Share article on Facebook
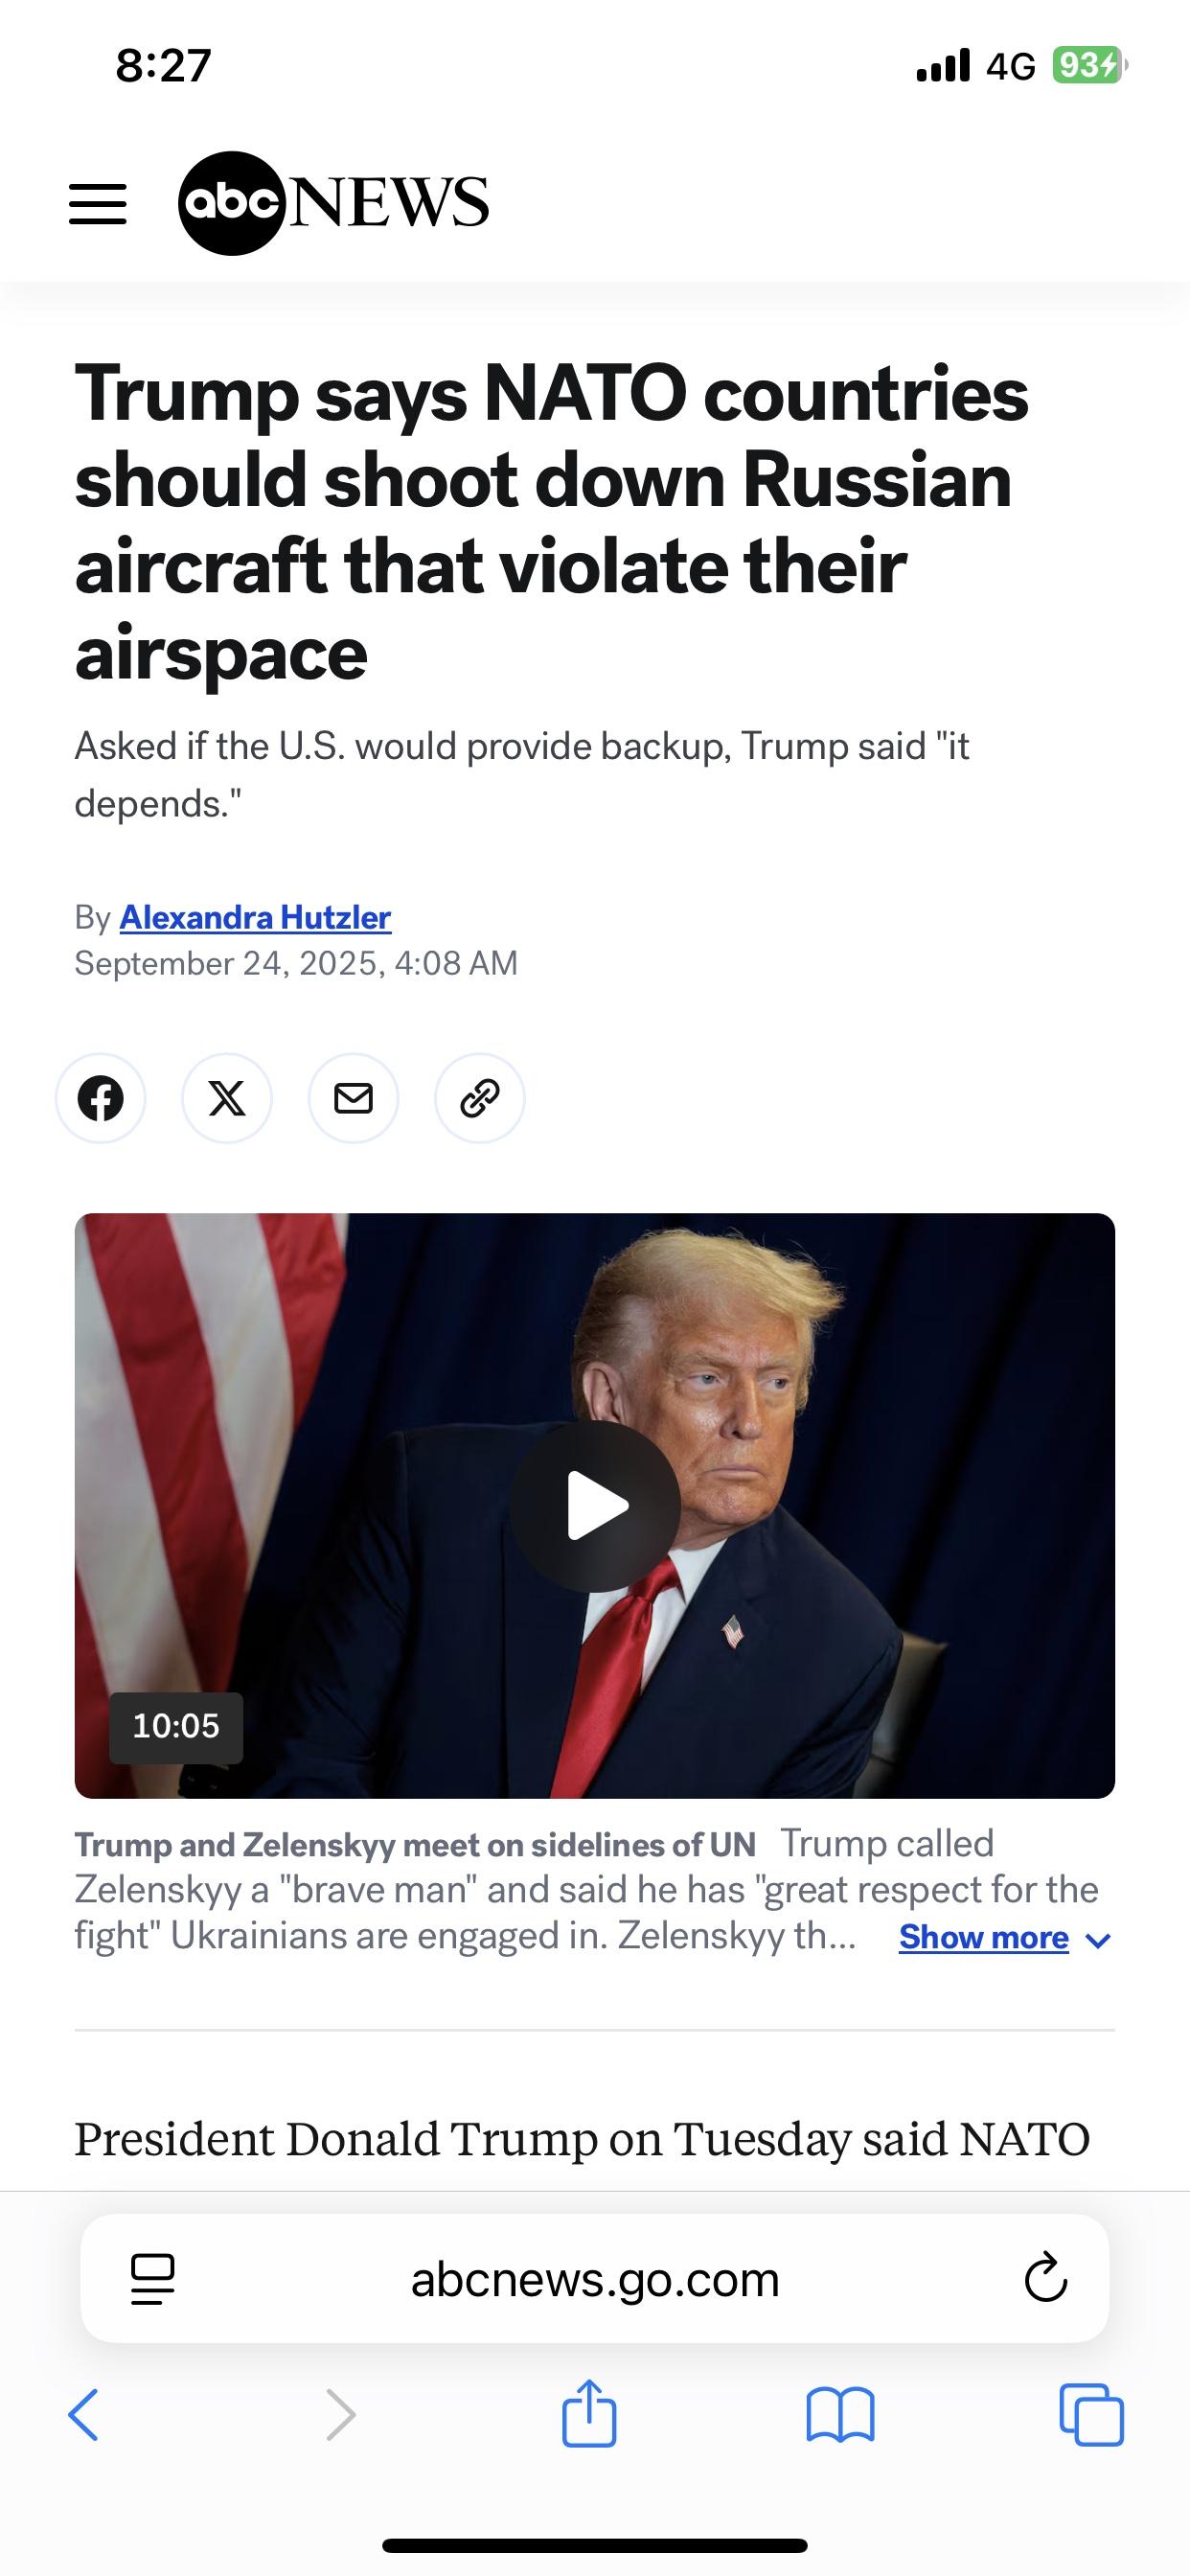Screen dimensions: 1190x2576 tap(101, 1098)
